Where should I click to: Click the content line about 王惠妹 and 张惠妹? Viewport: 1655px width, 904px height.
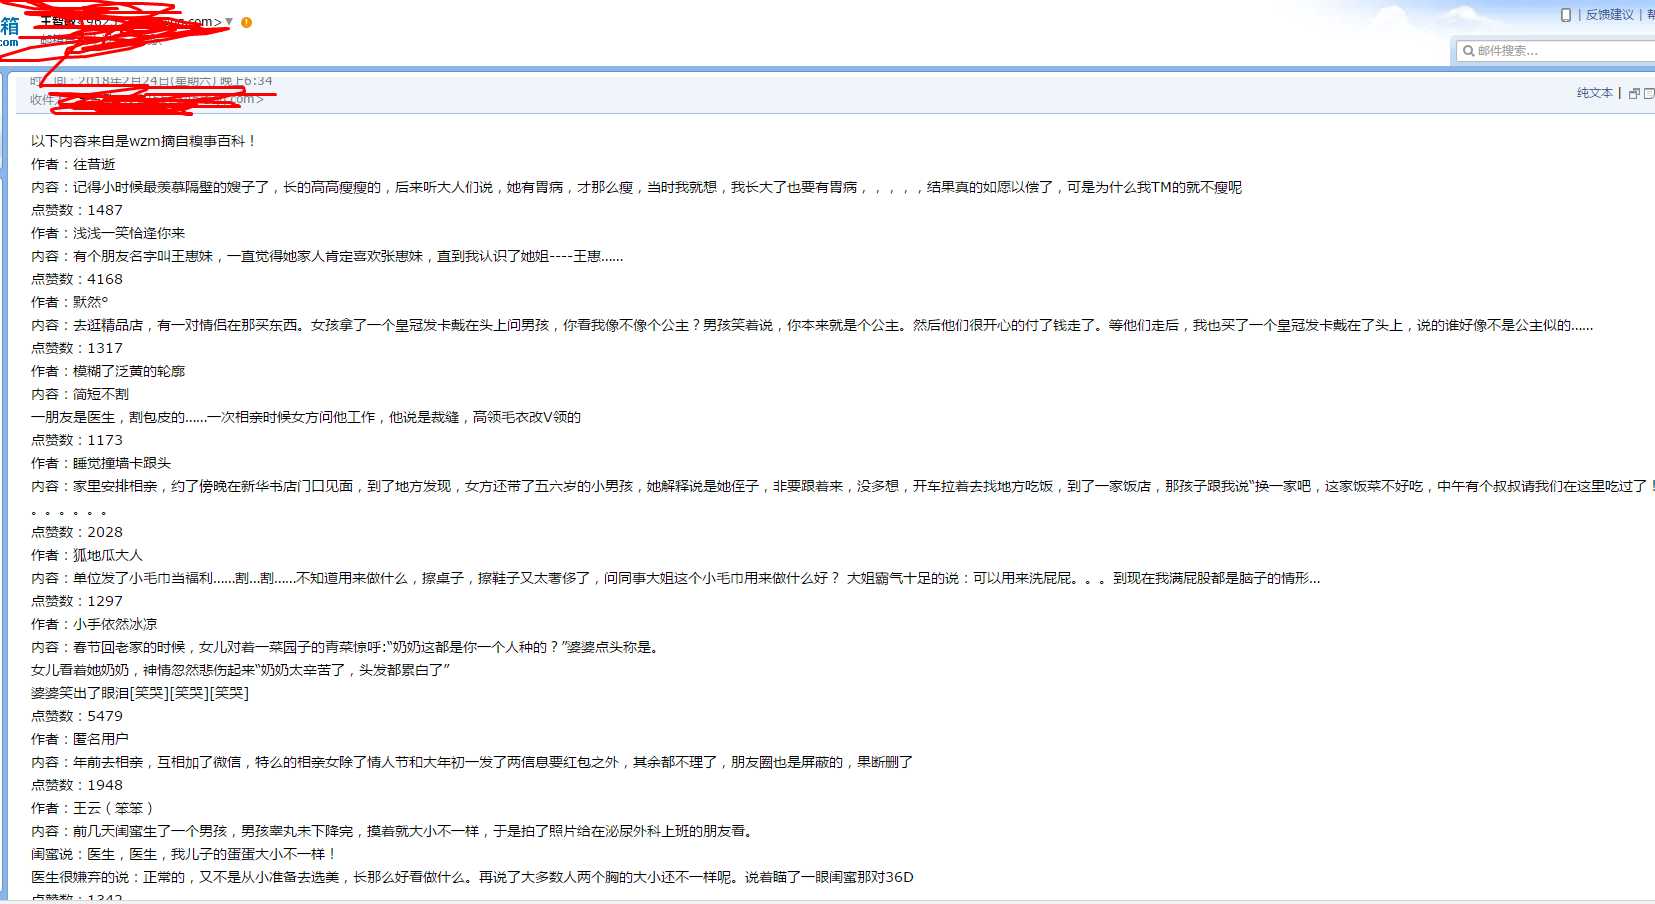327,256
